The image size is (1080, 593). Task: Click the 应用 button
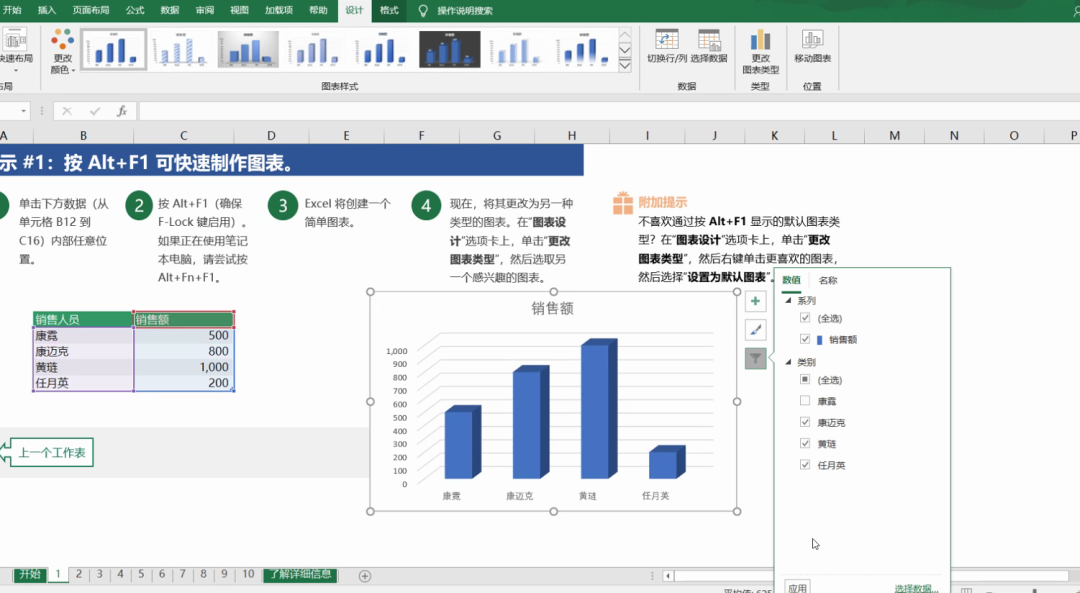click(x=797, y=587)
